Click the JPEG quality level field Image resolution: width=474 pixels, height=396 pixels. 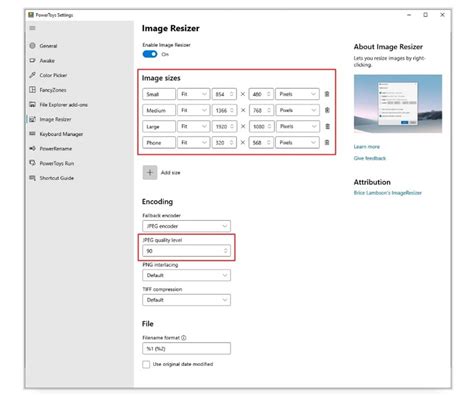pos(186,251)
